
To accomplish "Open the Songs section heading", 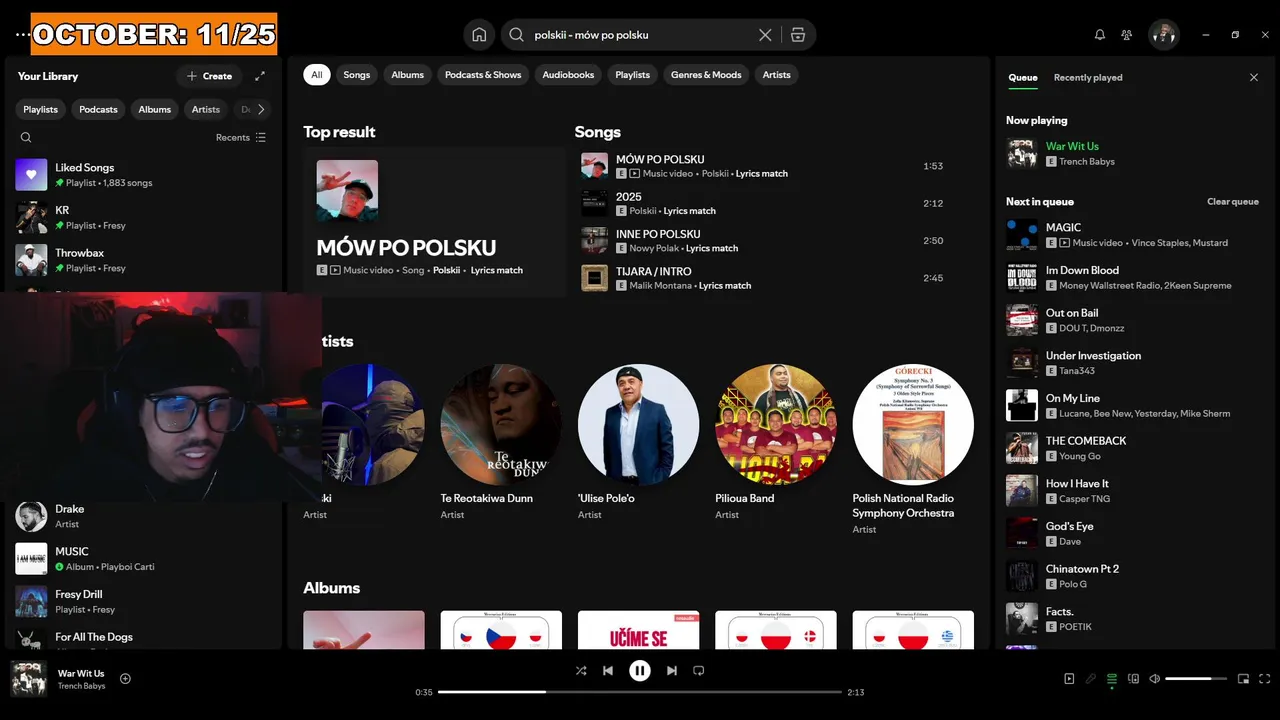I will [x=598, y=132].
